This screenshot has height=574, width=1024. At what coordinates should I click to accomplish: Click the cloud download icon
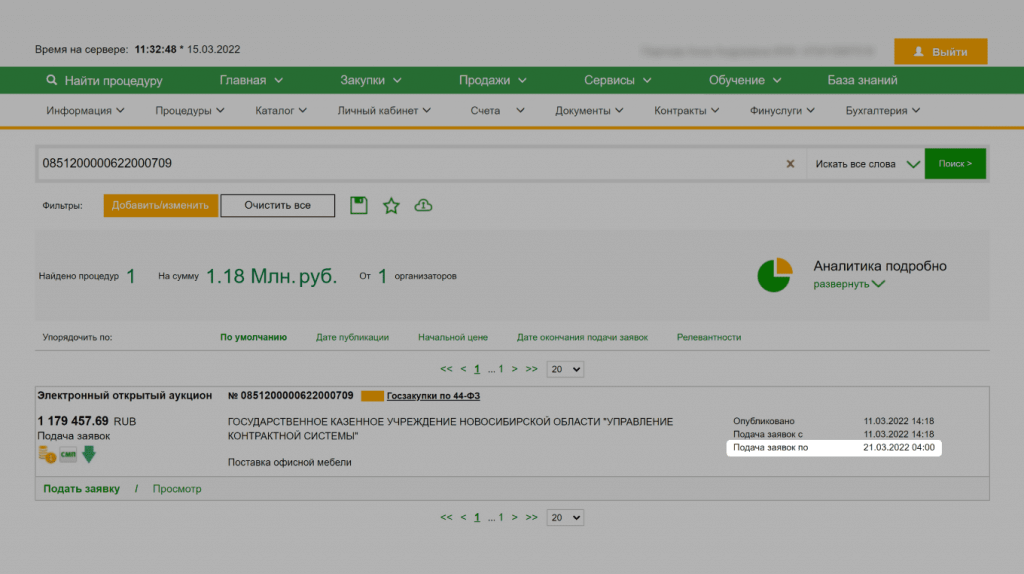point(423,205)
